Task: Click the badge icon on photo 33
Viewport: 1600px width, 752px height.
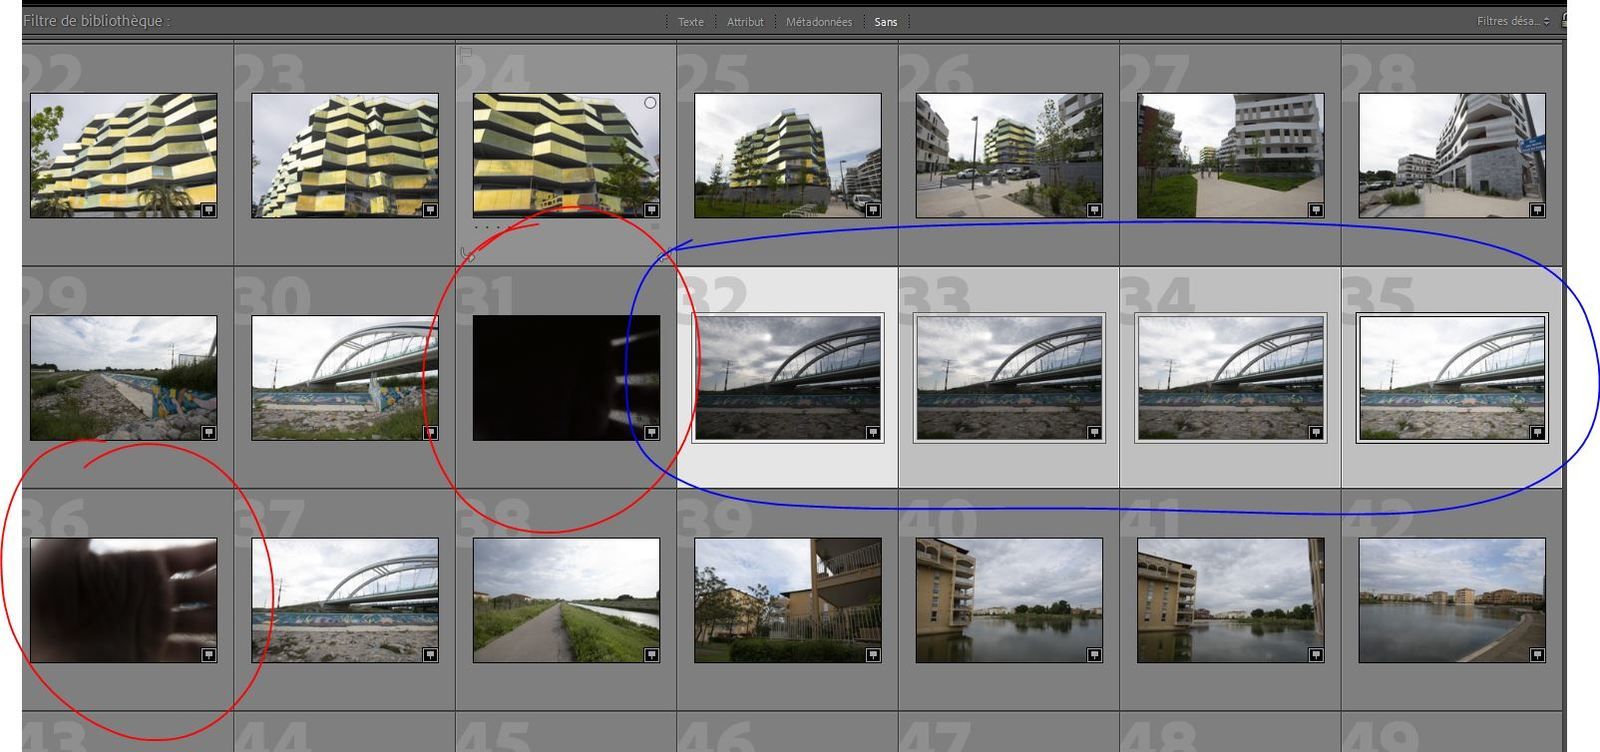Action: point(1094,433)
